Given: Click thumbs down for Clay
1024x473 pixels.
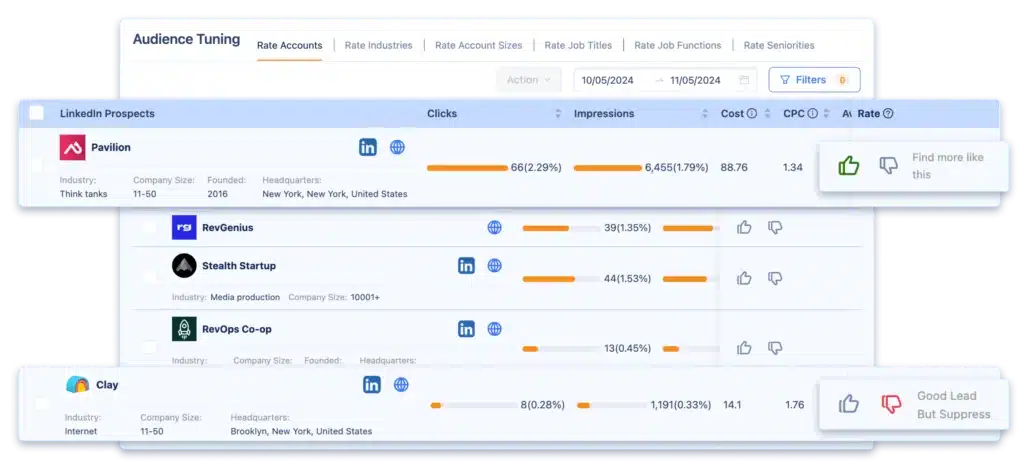Looking at the screenshot, I should 890,404.
